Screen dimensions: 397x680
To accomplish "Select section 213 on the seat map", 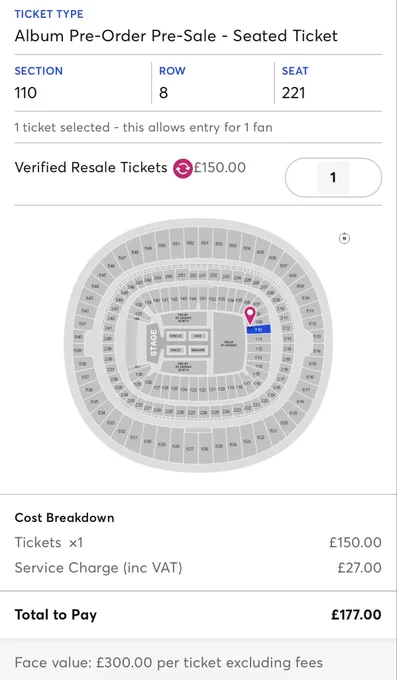I will point(287,338).
